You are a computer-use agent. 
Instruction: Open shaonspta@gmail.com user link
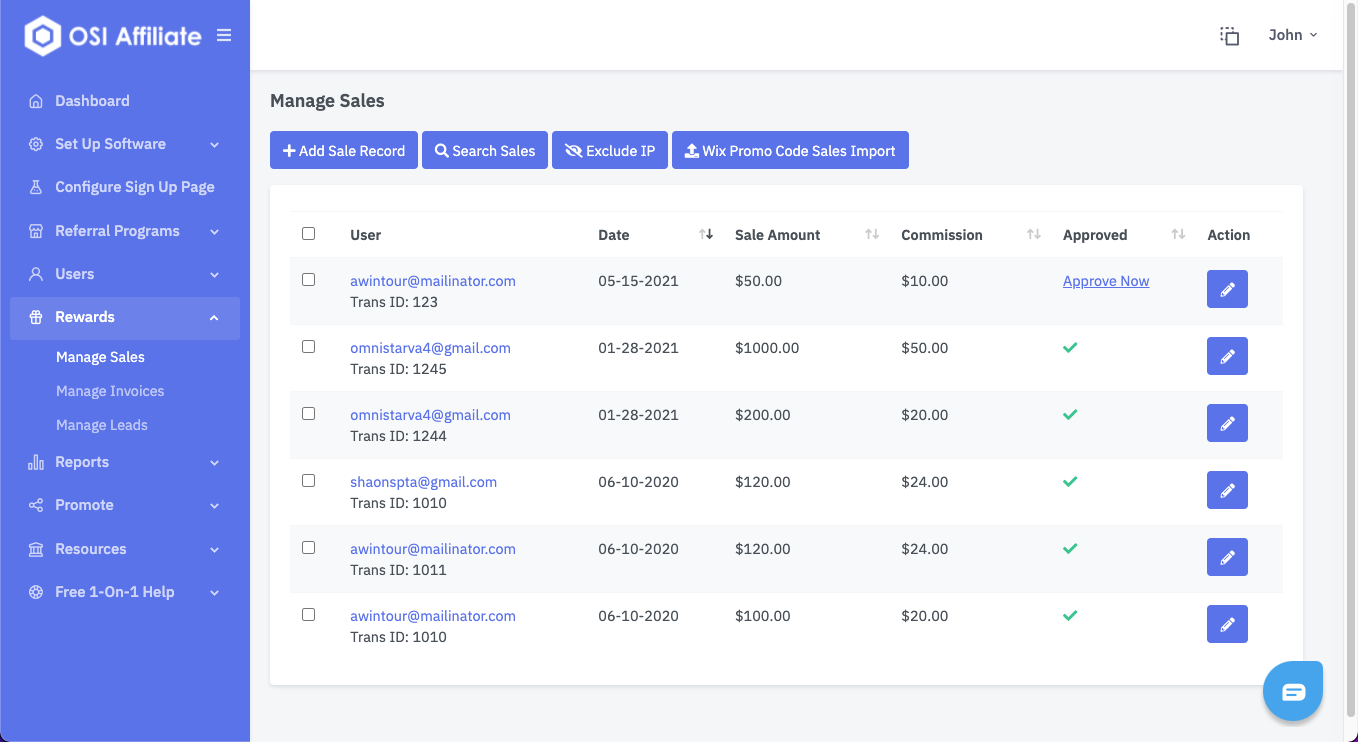423,482
